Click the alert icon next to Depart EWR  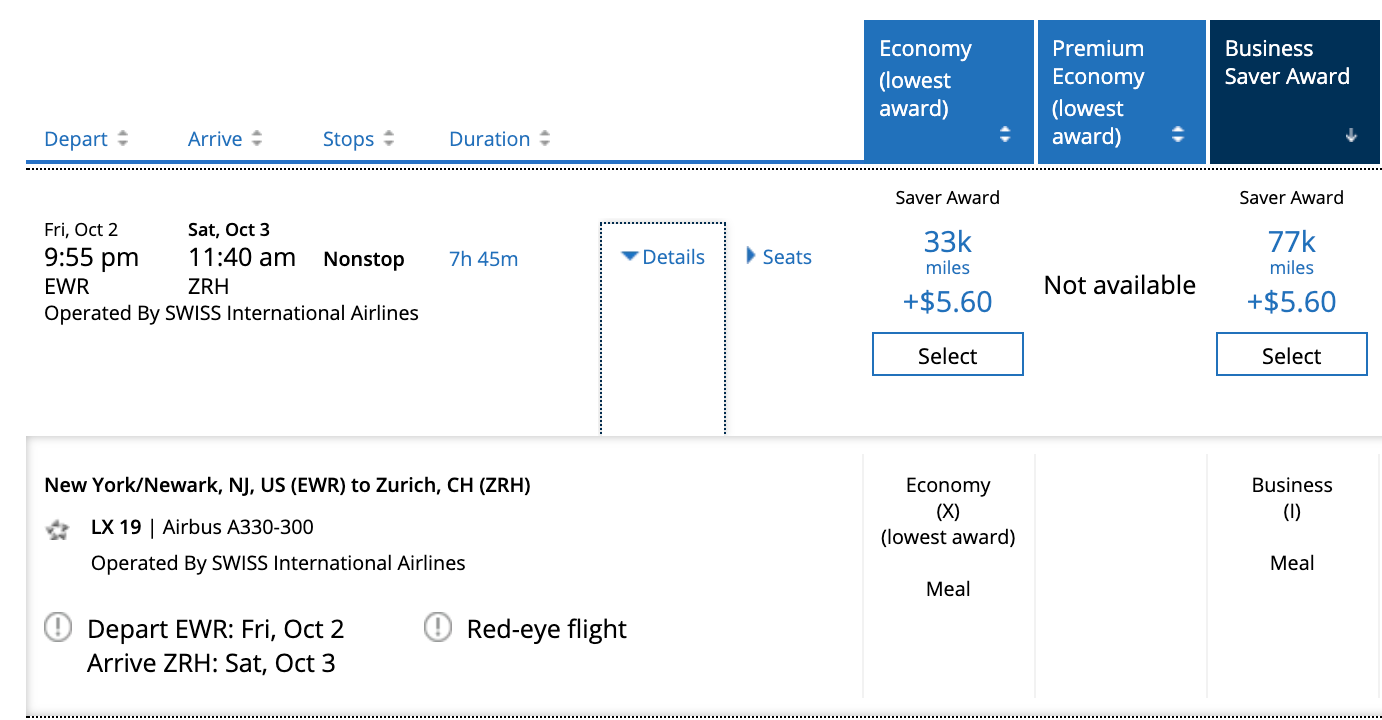point(59,628)
